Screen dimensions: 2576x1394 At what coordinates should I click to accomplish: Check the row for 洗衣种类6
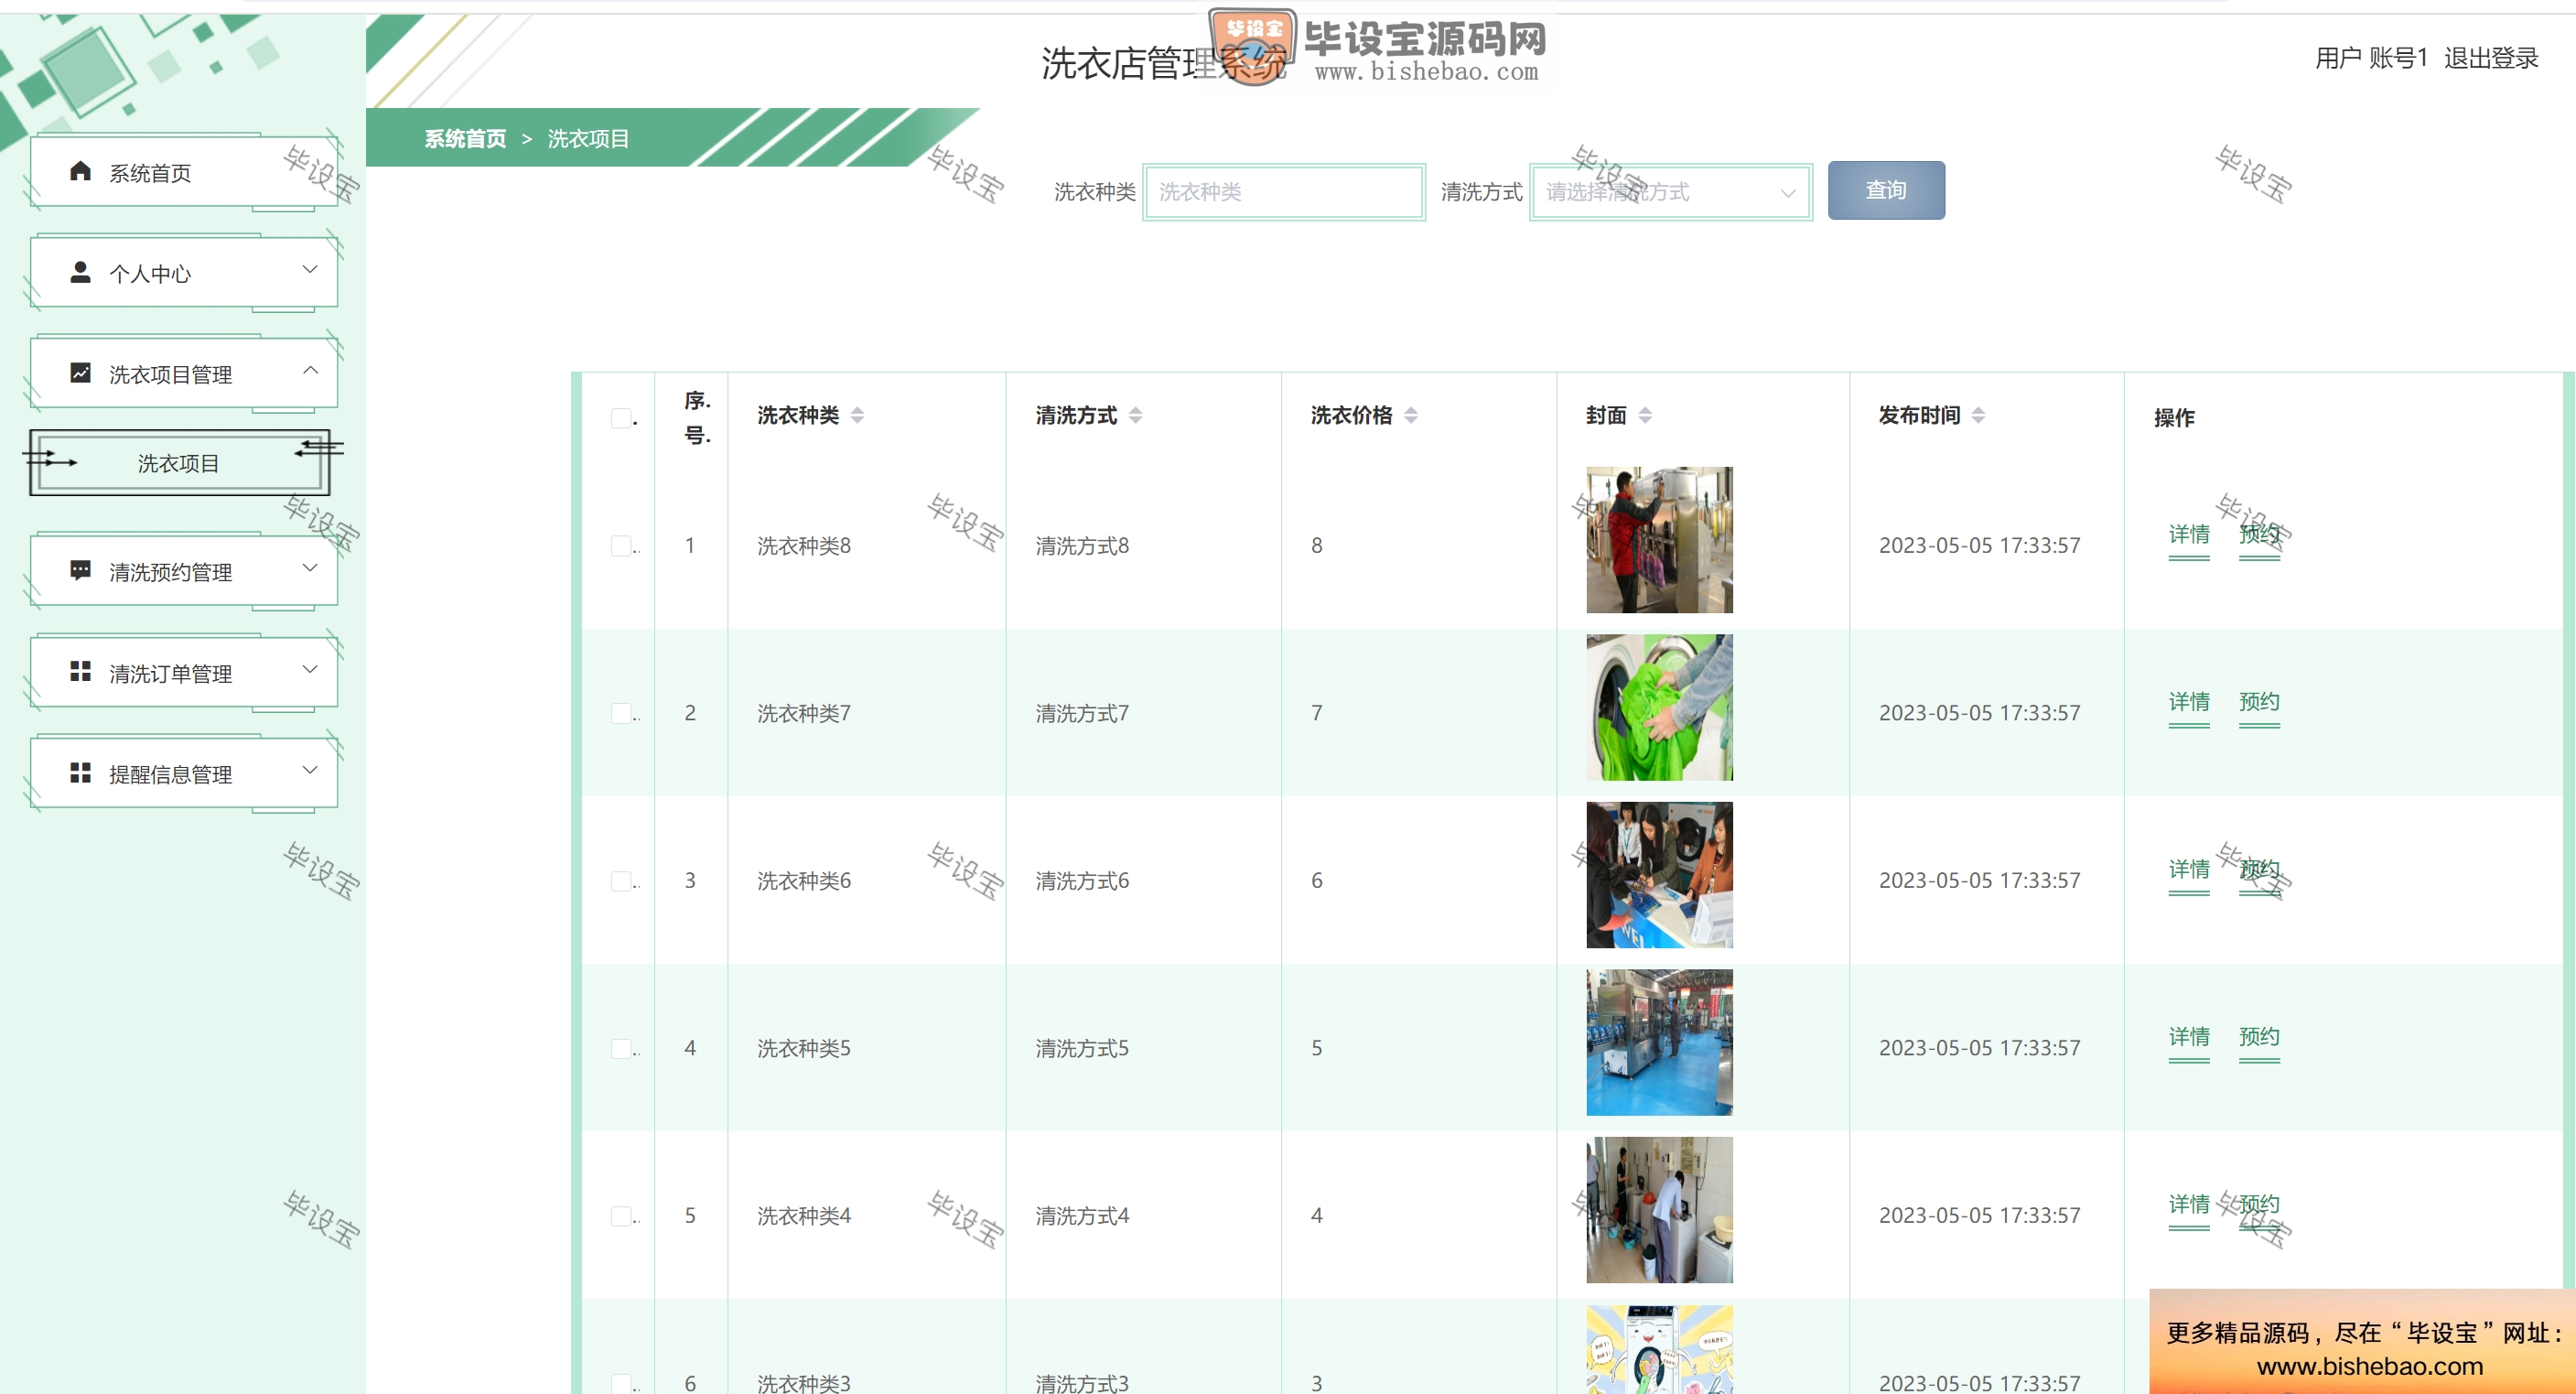[621, 881]
